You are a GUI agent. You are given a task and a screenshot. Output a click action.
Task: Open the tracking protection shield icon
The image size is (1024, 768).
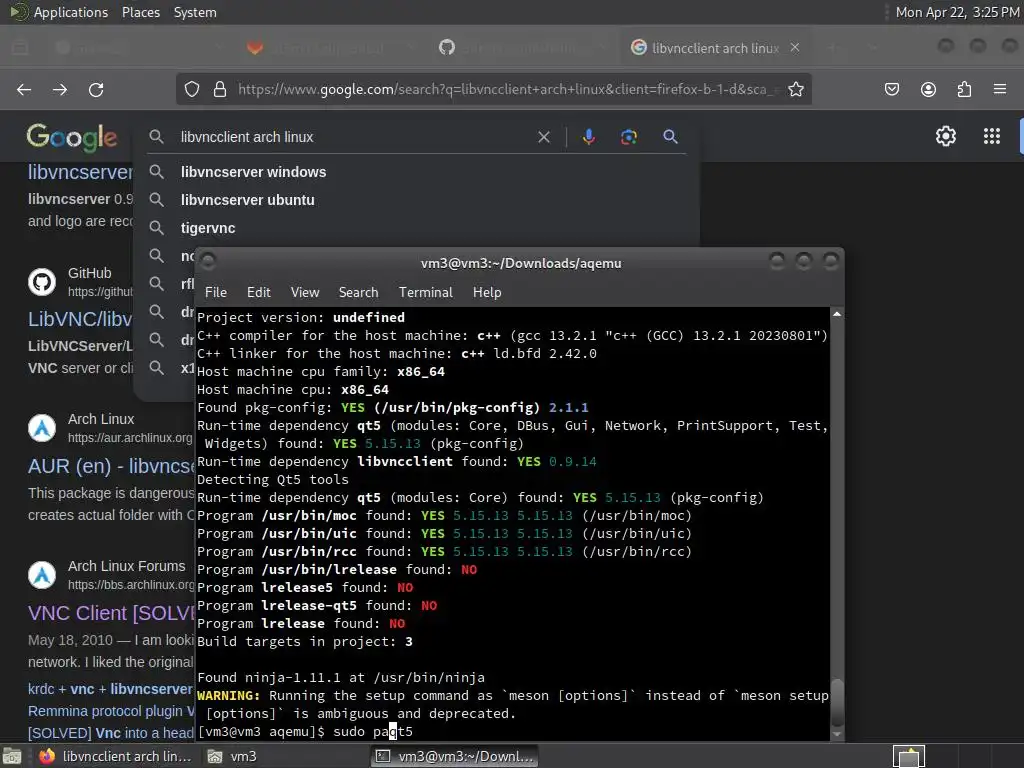(191, 89)
